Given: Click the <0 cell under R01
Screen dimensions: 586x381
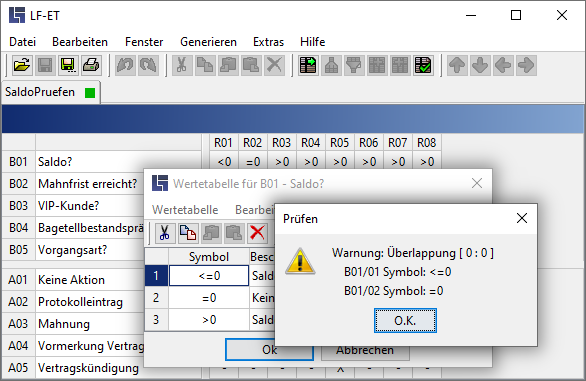Looking at the screenshot, I should [223, 162].
